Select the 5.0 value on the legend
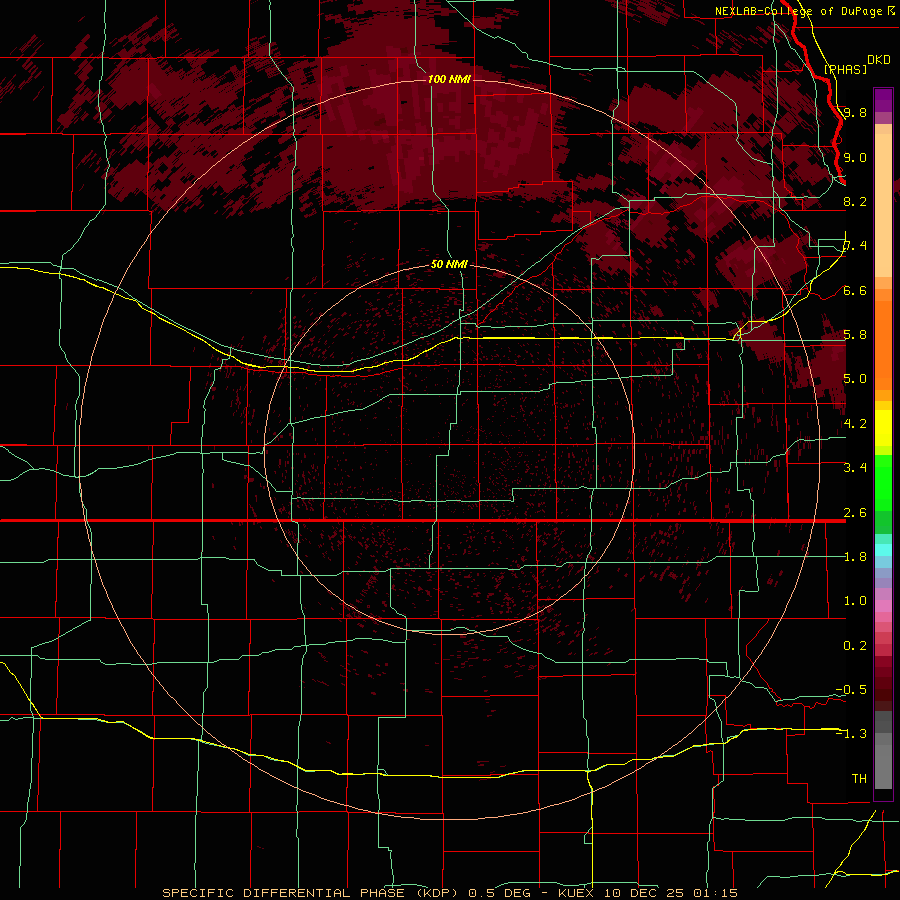 click(x=855, y=379)
